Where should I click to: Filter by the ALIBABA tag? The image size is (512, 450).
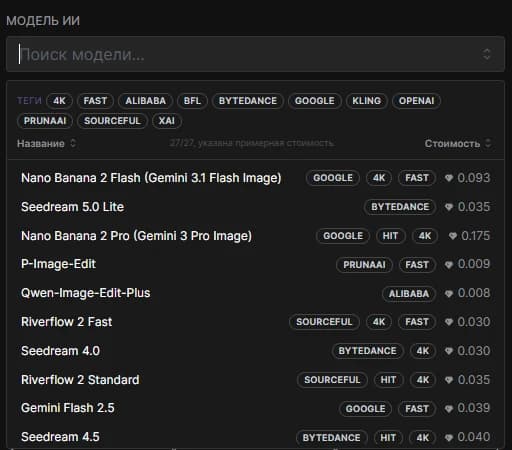(x=146, y=101)
